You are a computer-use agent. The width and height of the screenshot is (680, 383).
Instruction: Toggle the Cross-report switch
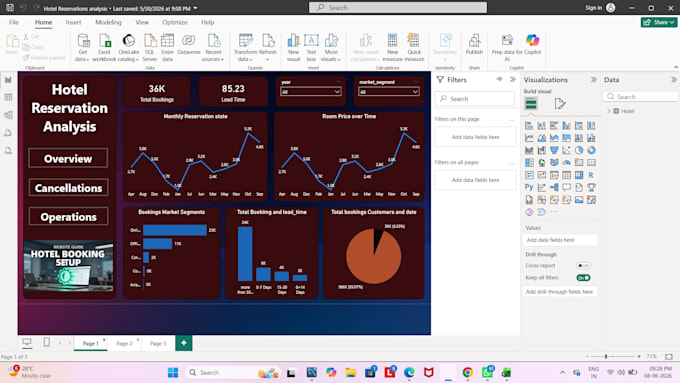pyautogui.click(x=583, y=265)
